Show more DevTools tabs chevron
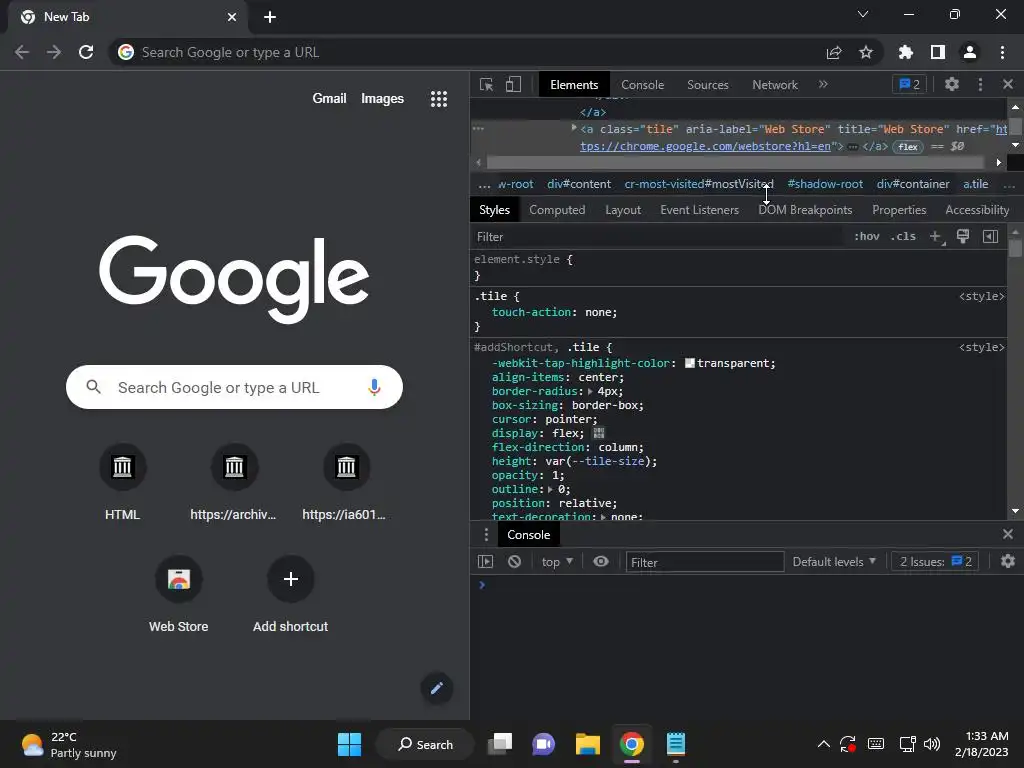 pos(823,84)
